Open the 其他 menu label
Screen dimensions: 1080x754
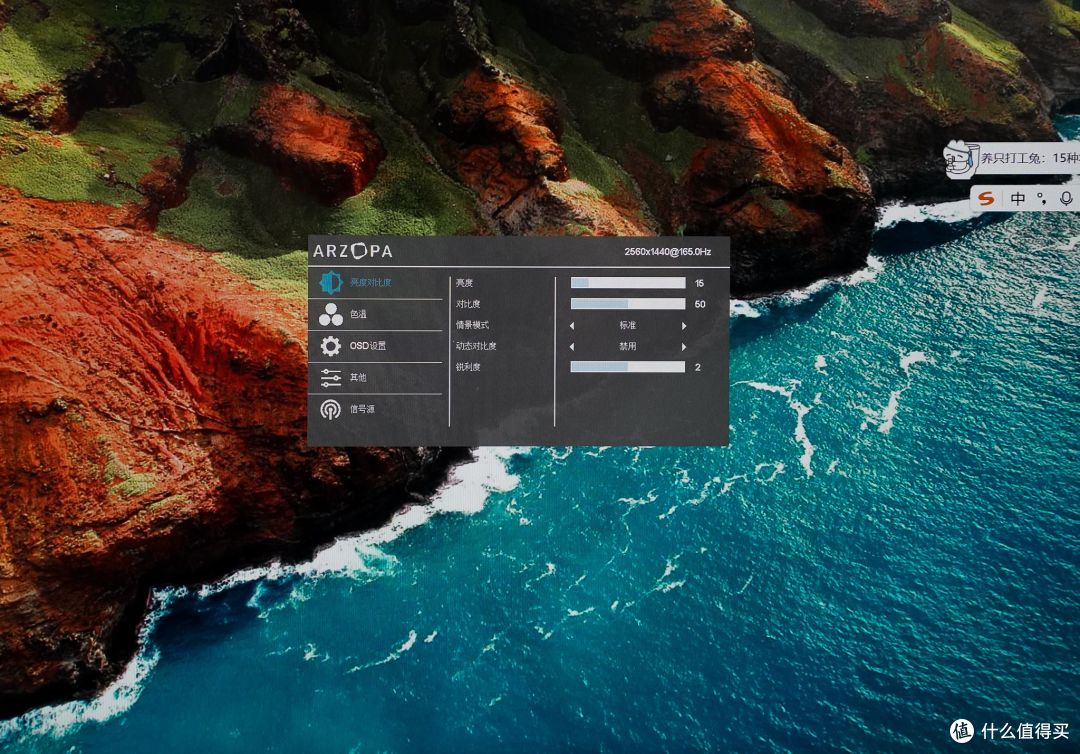[358, 377]
